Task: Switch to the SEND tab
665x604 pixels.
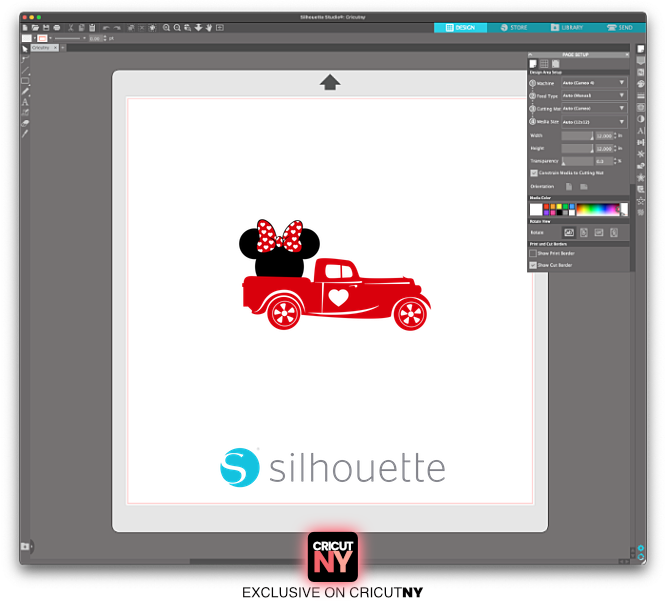Action: 620,28
